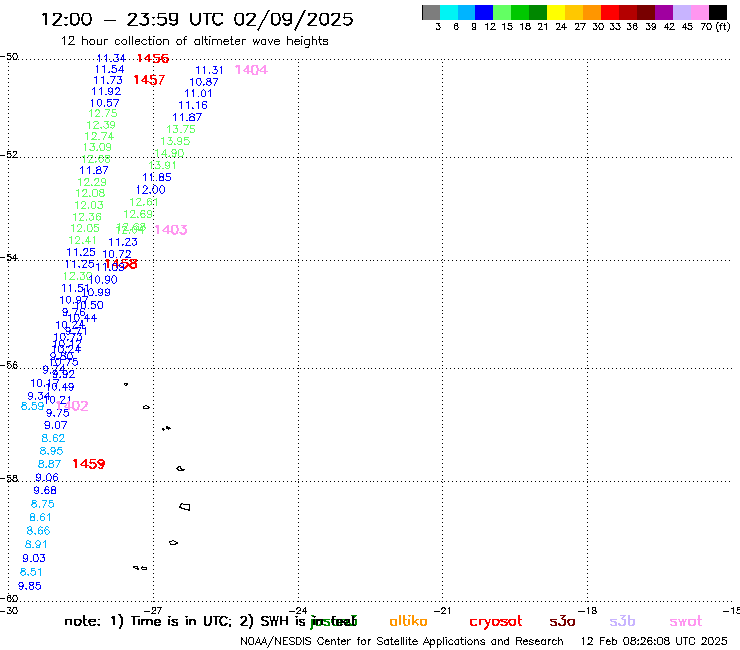
Task: Click the purple swatch in the color scale
Action: 664,12
